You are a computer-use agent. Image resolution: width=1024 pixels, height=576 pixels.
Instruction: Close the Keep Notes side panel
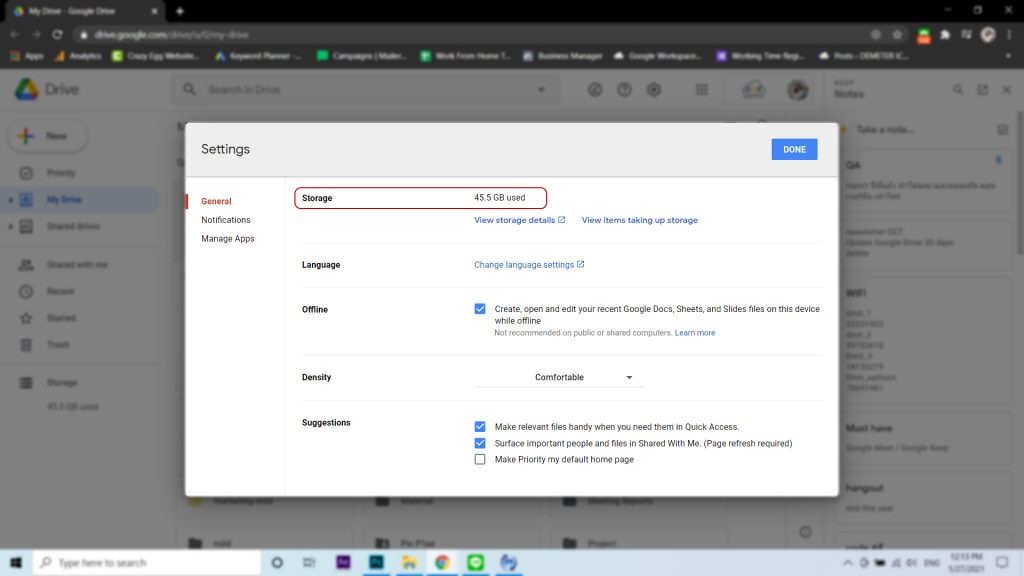click(1006, 89)
